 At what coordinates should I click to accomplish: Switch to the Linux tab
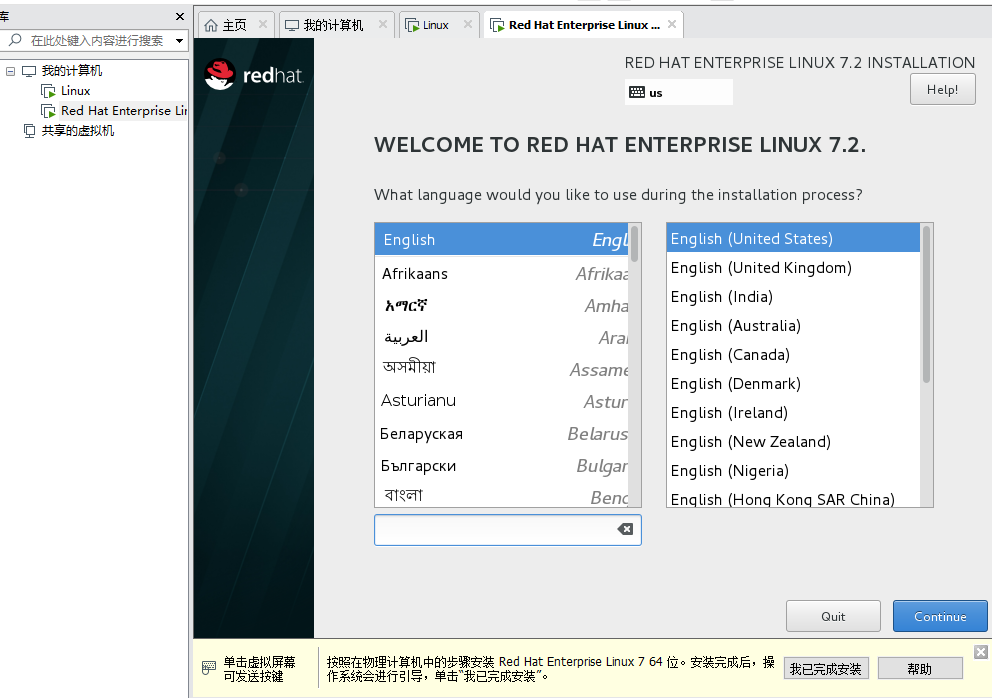pyautogui.click(x=432, y=24)
